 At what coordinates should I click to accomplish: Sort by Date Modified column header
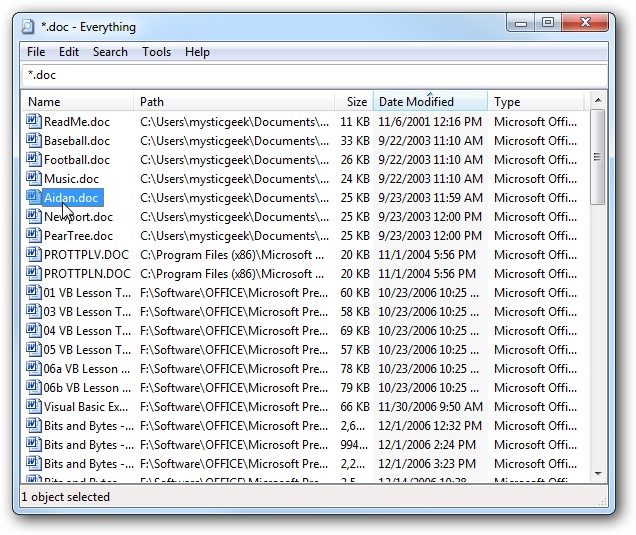[430, 101]
